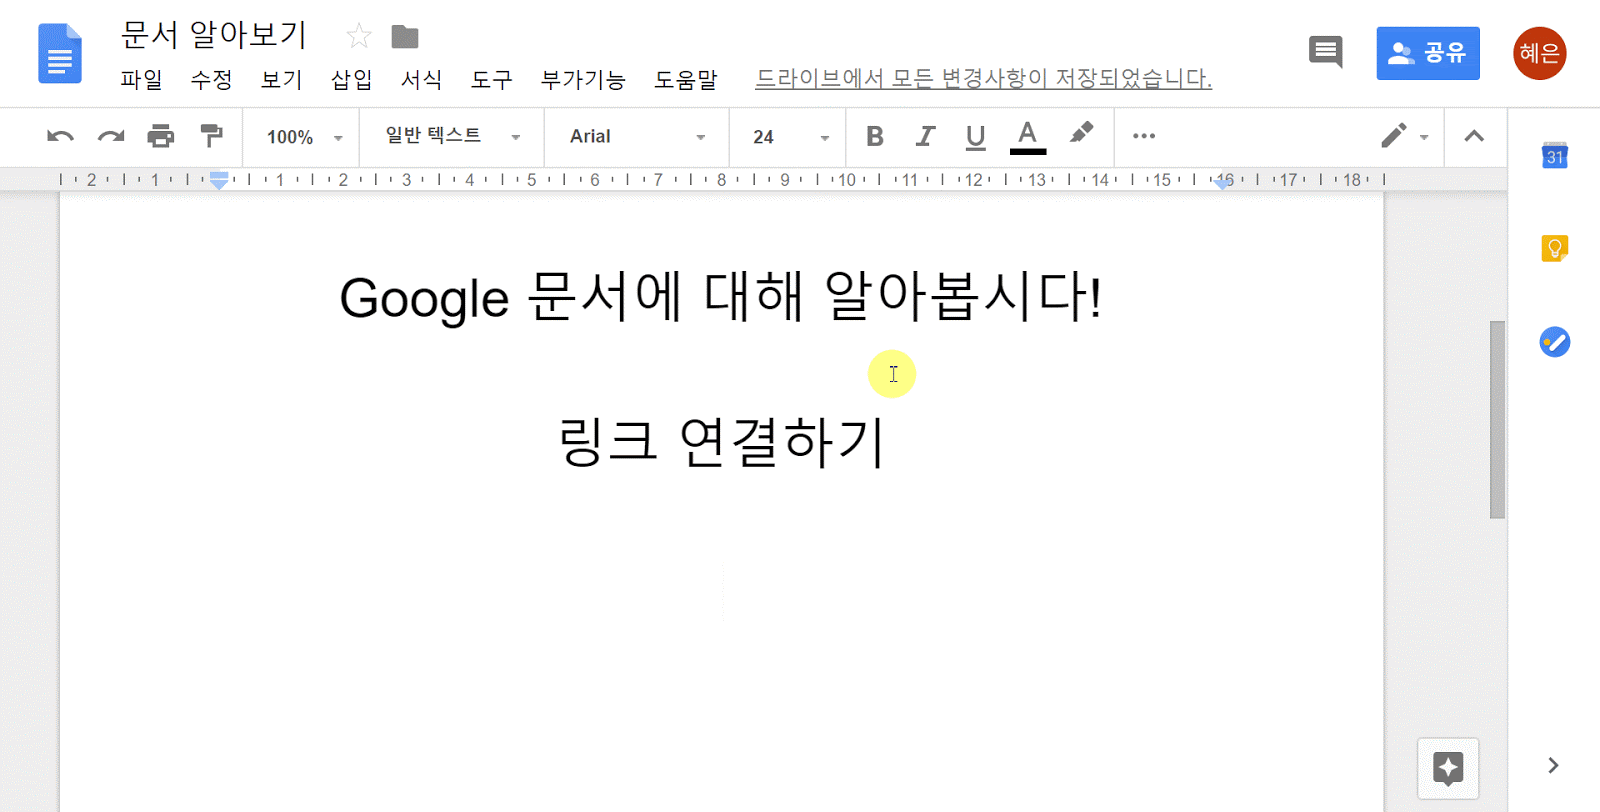Image resolution: width=1600 pixels, height=812 pixels.
Task: Open the font size 24 dropdown
Action: coord(791,137)
